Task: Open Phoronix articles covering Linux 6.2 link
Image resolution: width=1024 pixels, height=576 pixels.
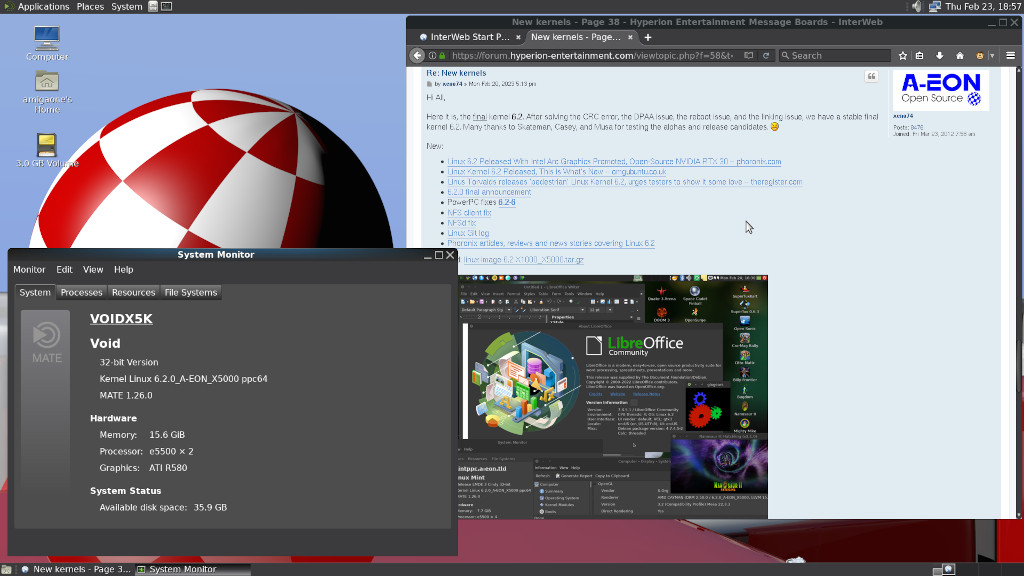Action: pyautogui.click(x=551, y=243)
